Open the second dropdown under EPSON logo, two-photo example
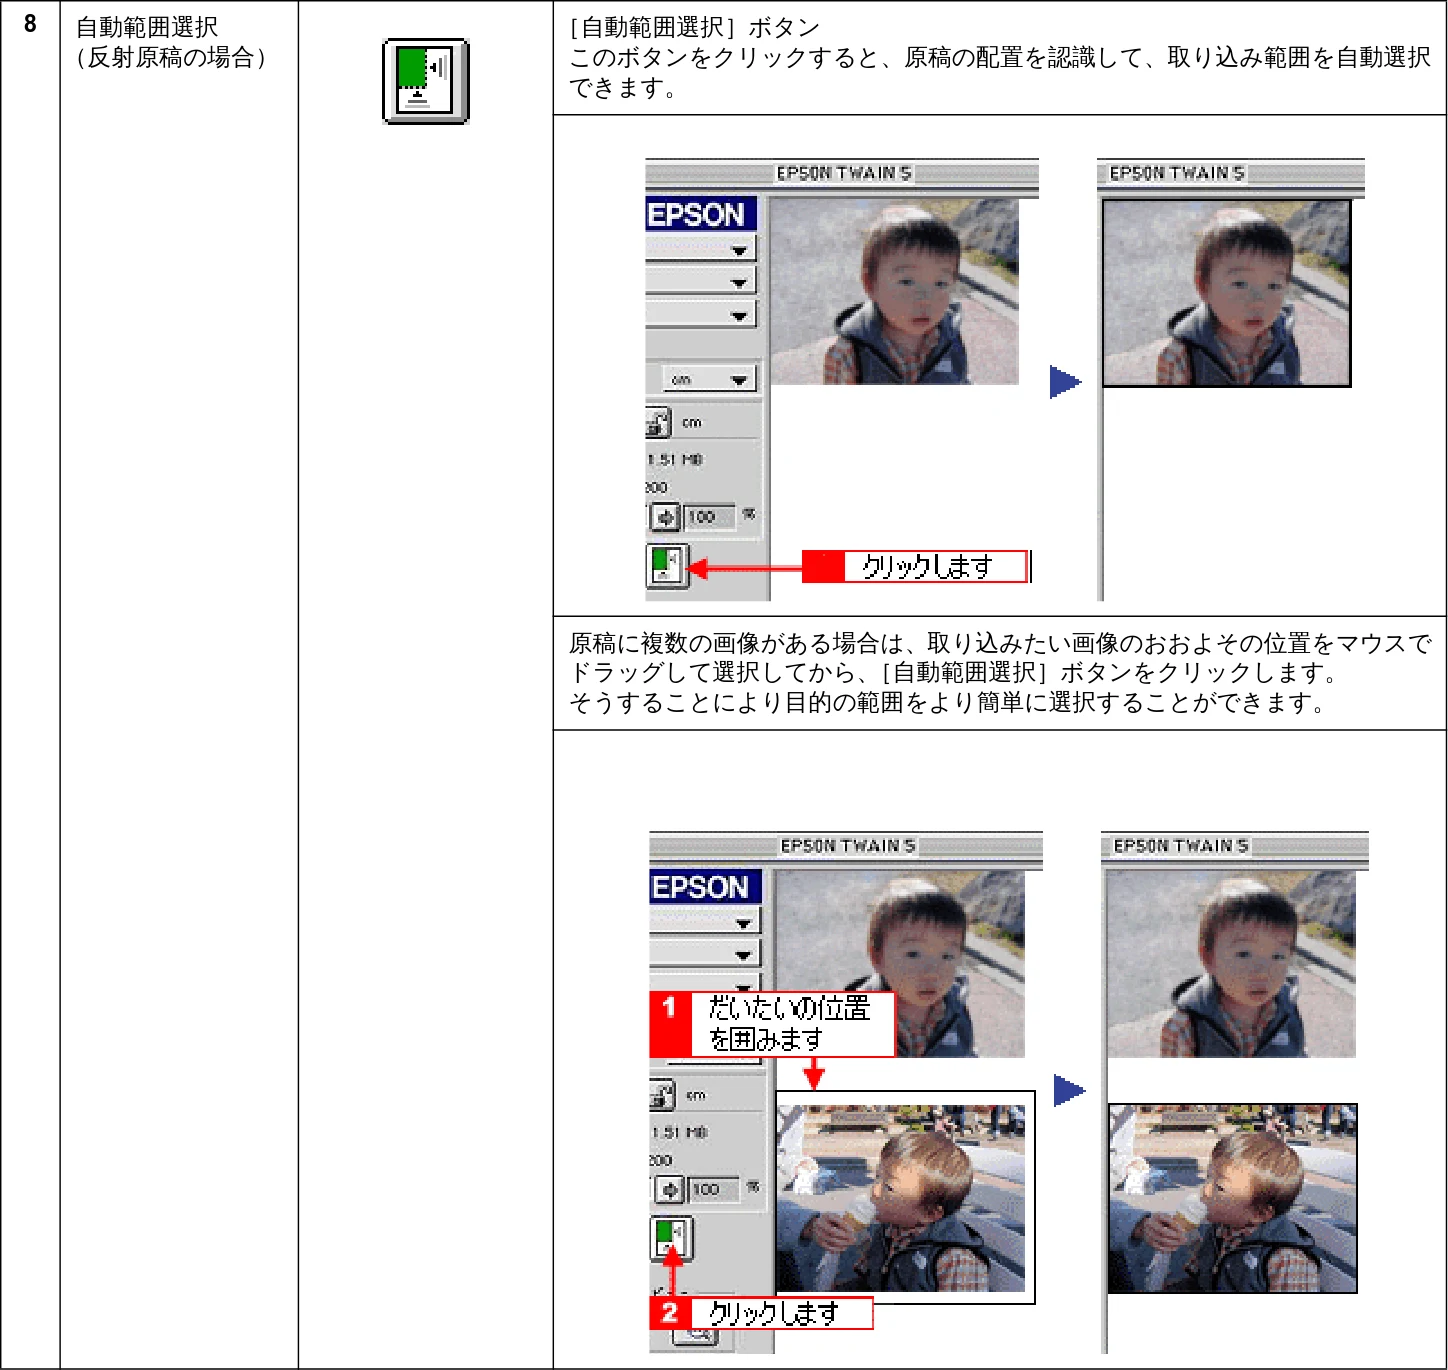The image size is (1448, 1370). [705, 954]
